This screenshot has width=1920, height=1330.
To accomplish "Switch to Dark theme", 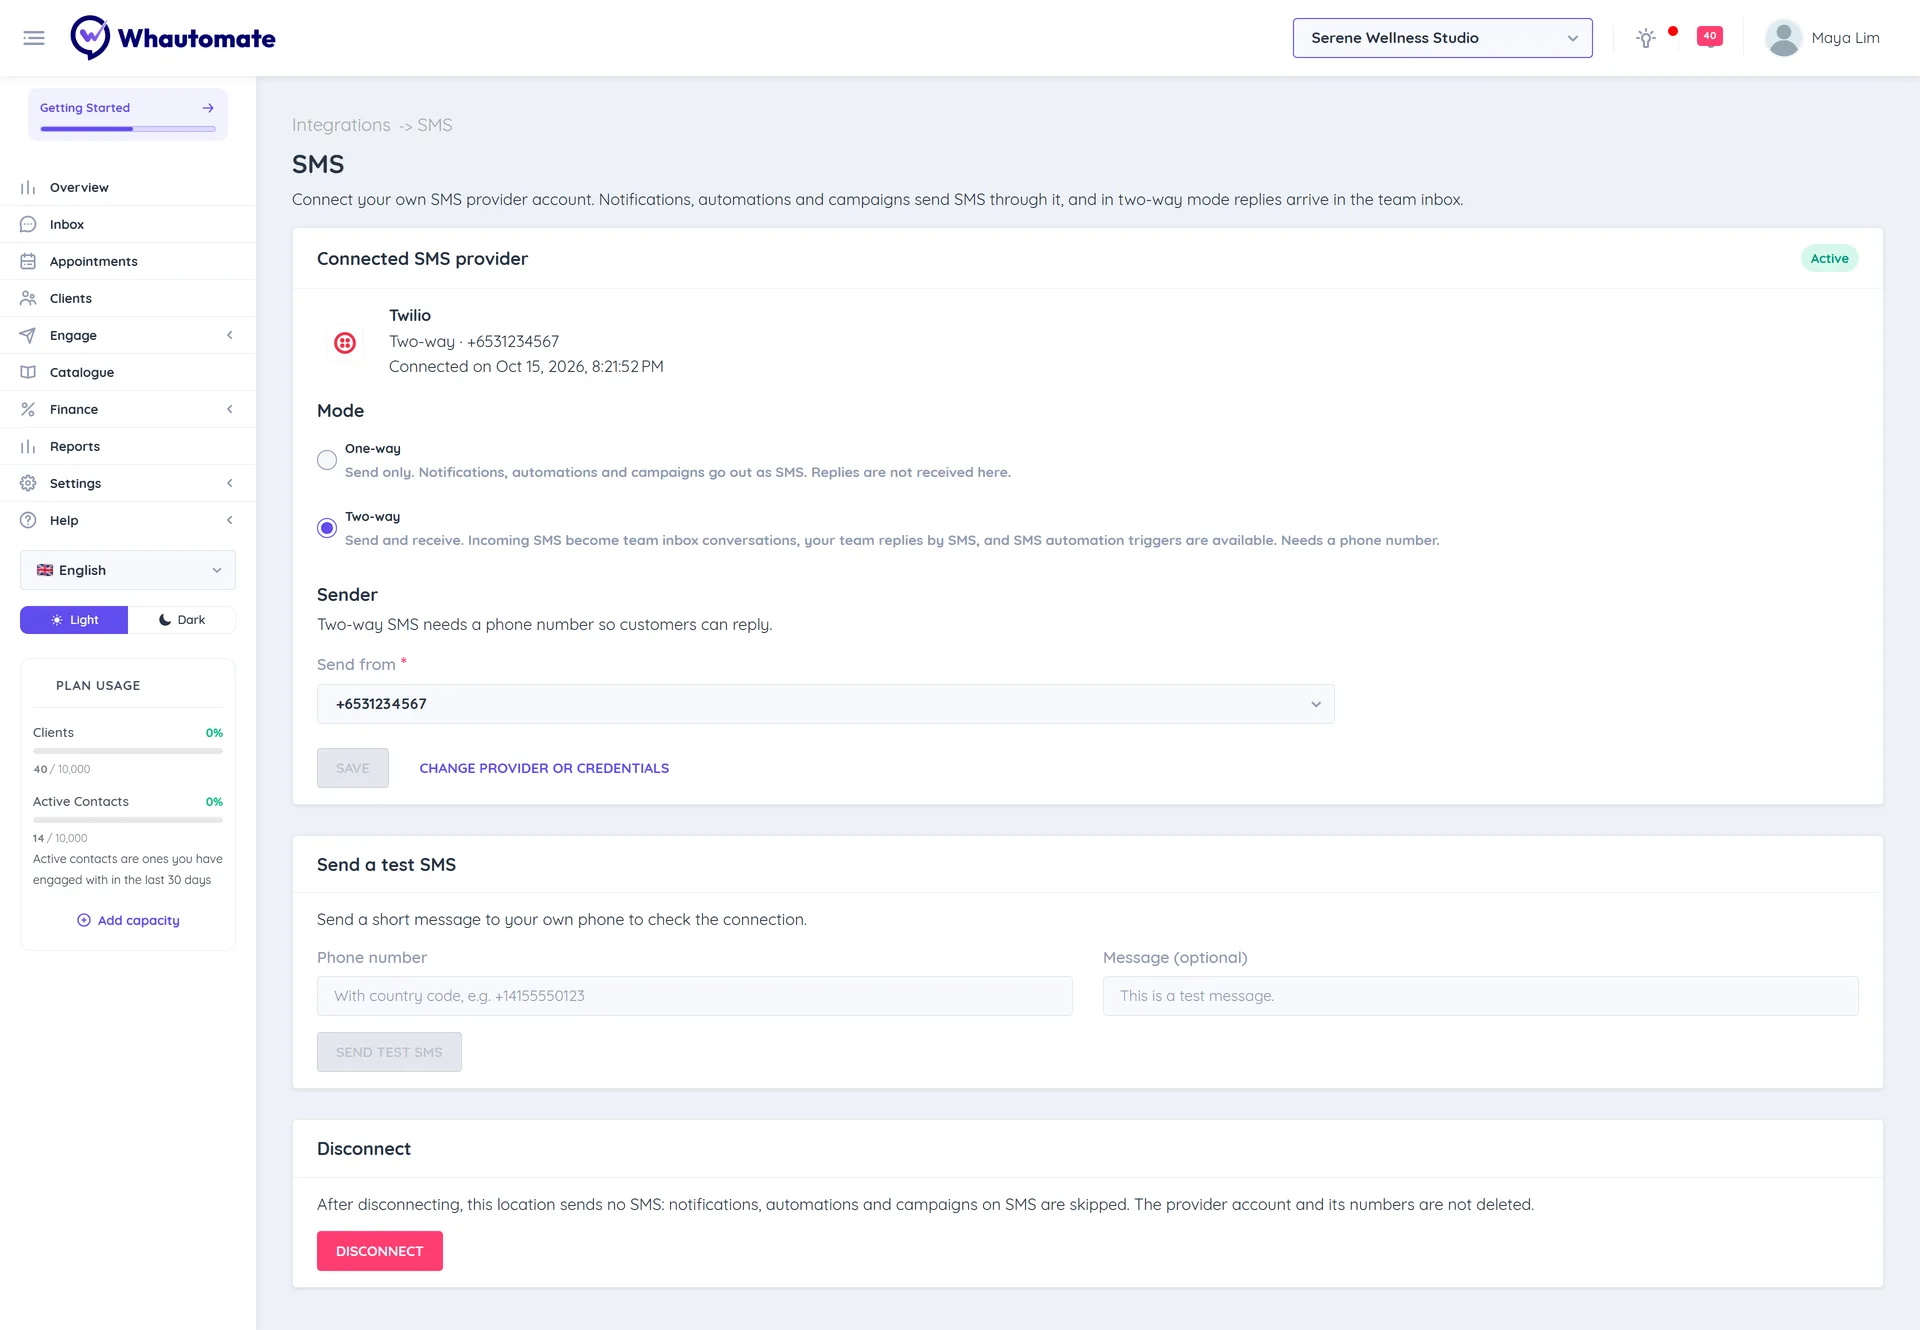I will pos(182,620).
